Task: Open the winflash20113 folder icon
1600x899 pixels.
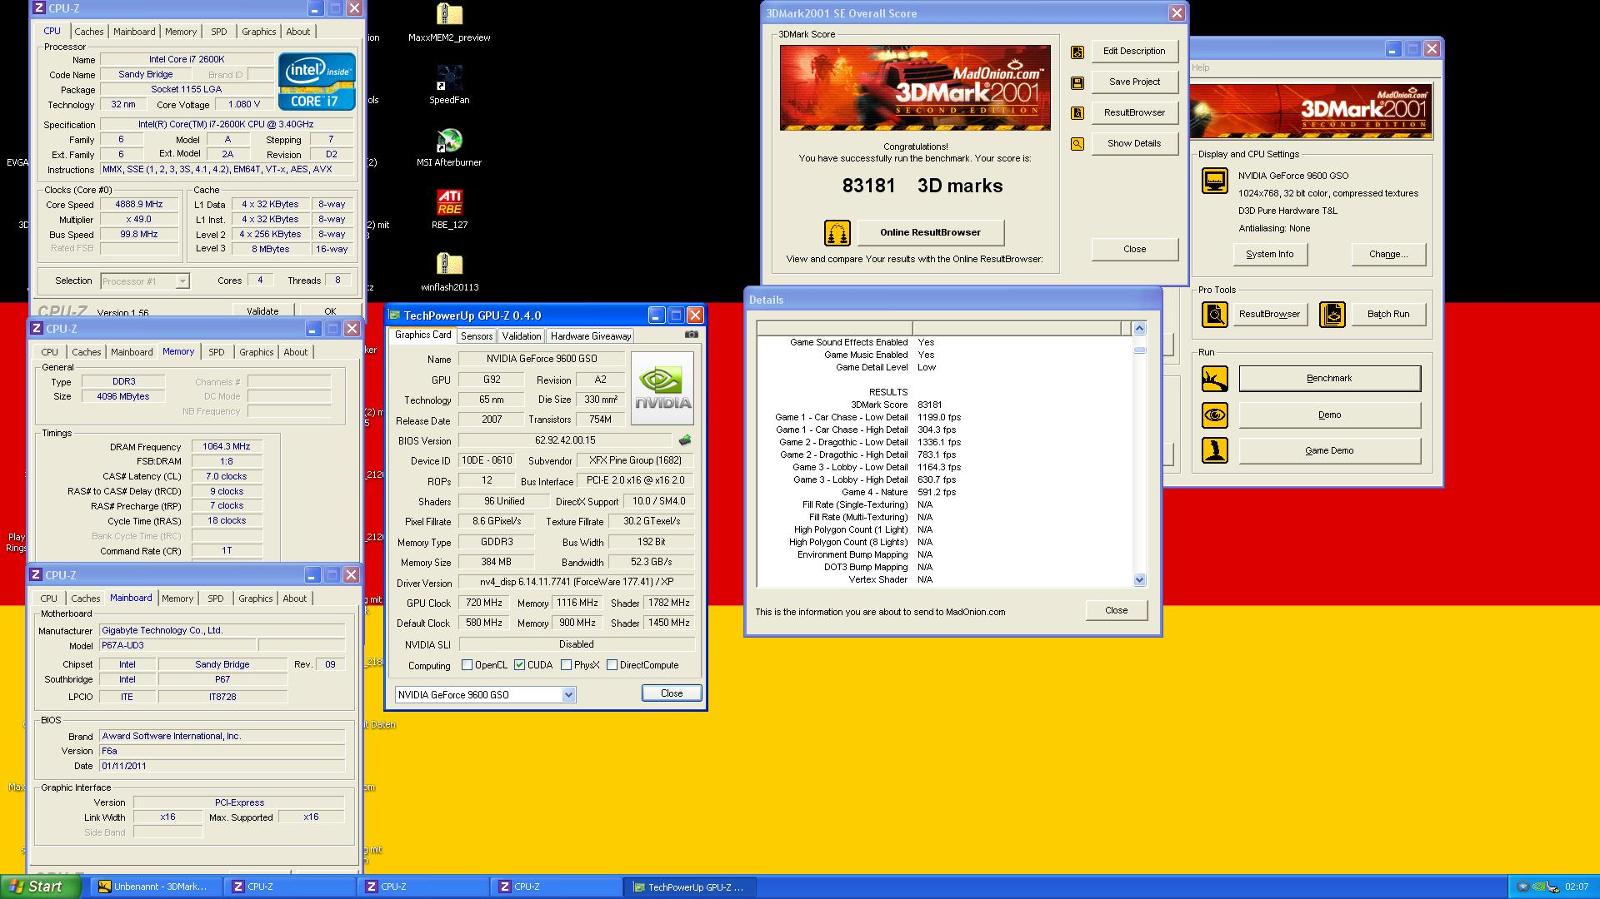Action: click(449, 264)
